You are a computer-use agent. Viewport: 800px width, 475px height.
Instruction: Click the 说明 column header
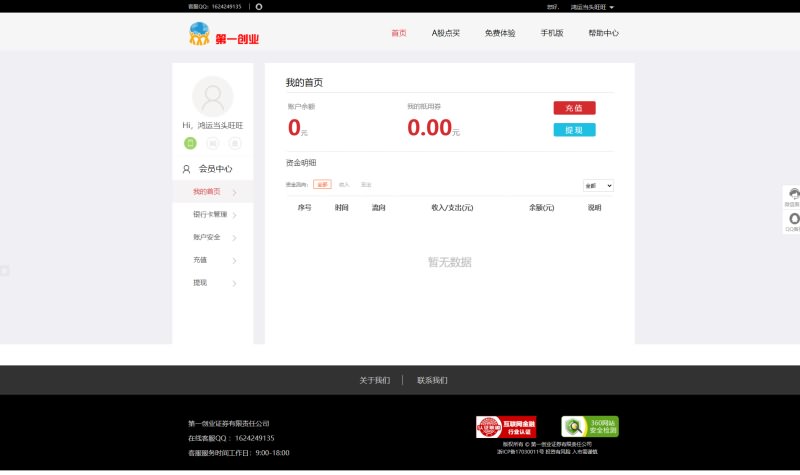pos(594,208)
